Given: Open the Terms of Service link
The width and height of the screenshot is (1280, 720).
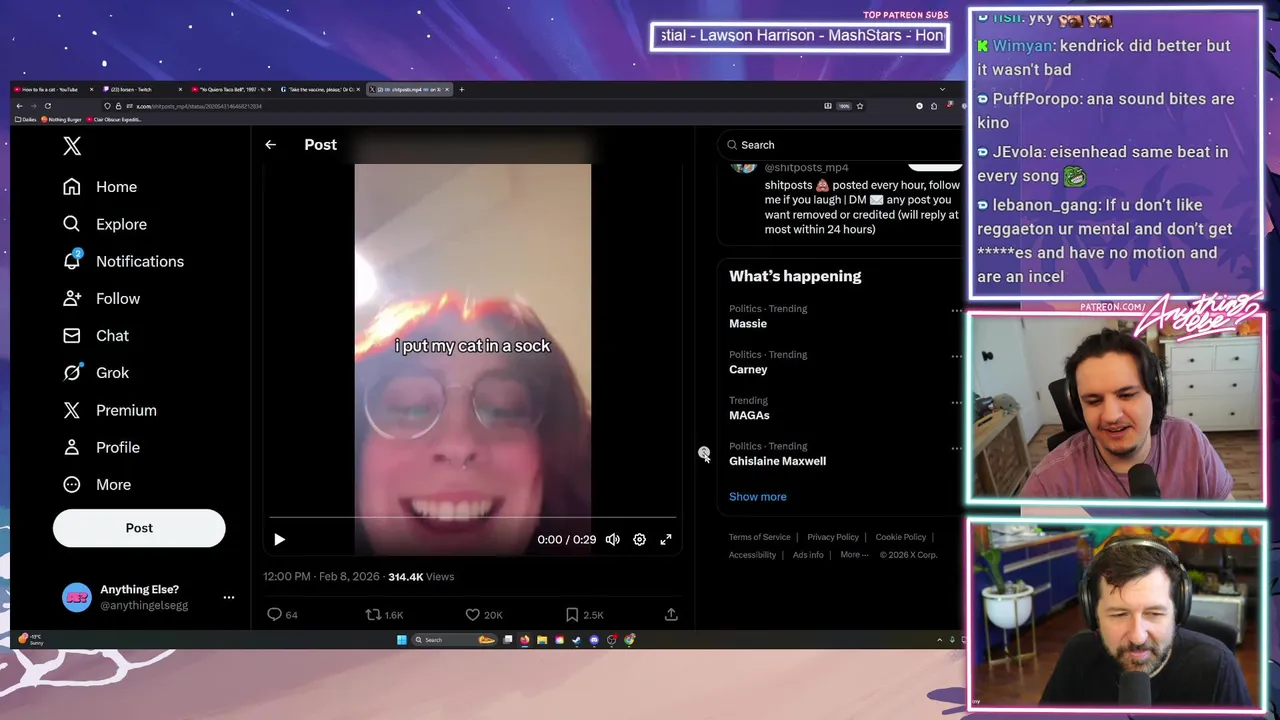Looking at the screenshot, I should (x=759, y=537).
